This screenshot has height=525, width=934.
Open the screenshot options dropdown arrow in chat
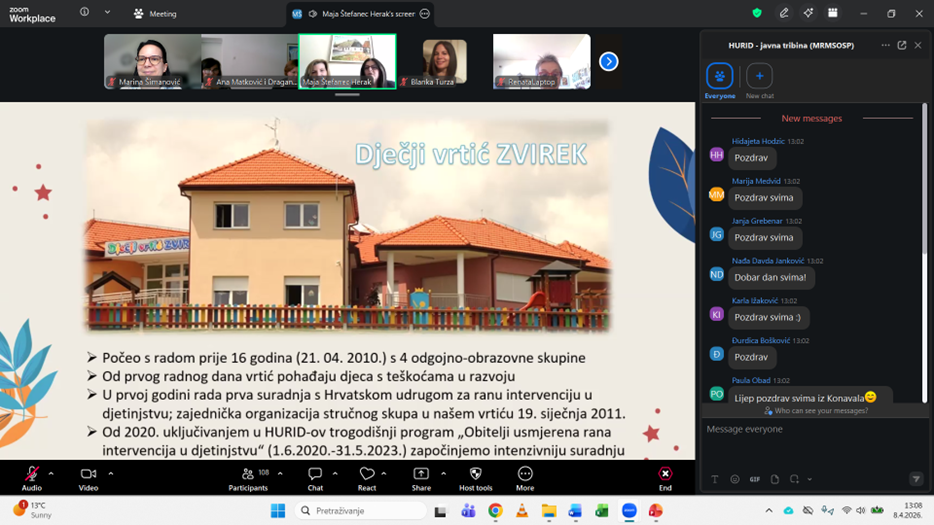(x=809, y=480)
